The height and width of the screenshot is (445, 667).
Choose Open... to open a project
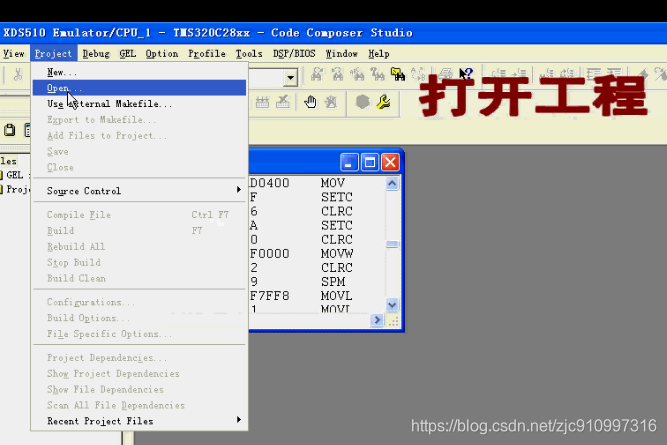[140, 88]
